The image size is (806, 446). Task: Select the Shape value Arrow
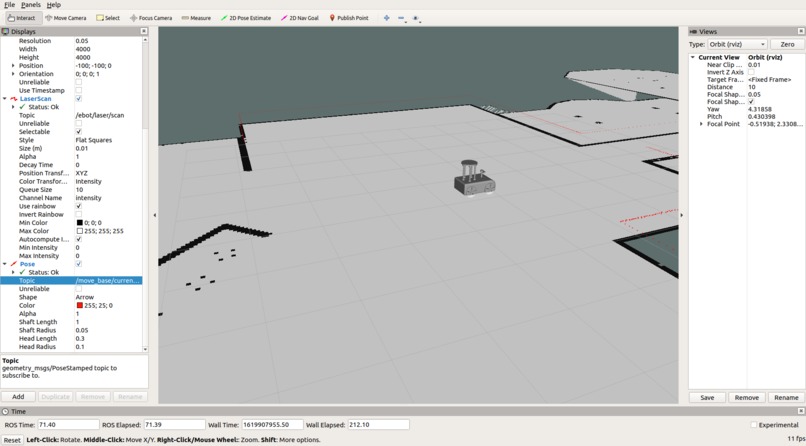[x=84, y=297]
